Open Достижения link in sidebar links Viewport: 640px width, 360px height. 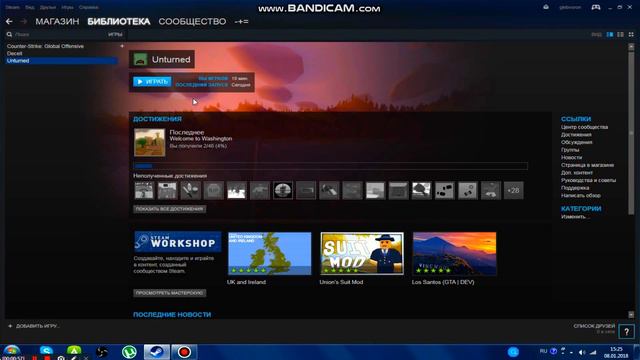click(576, 135)
